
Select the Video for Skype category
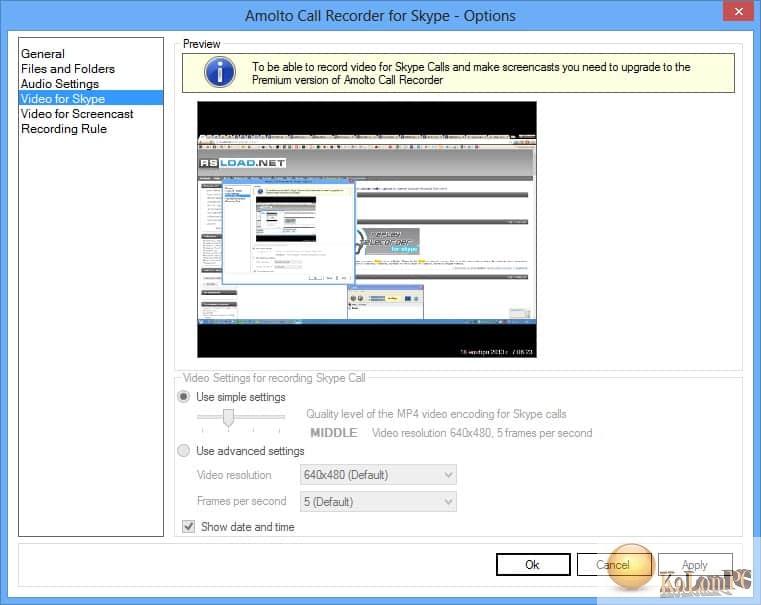(x=91, y=98)
